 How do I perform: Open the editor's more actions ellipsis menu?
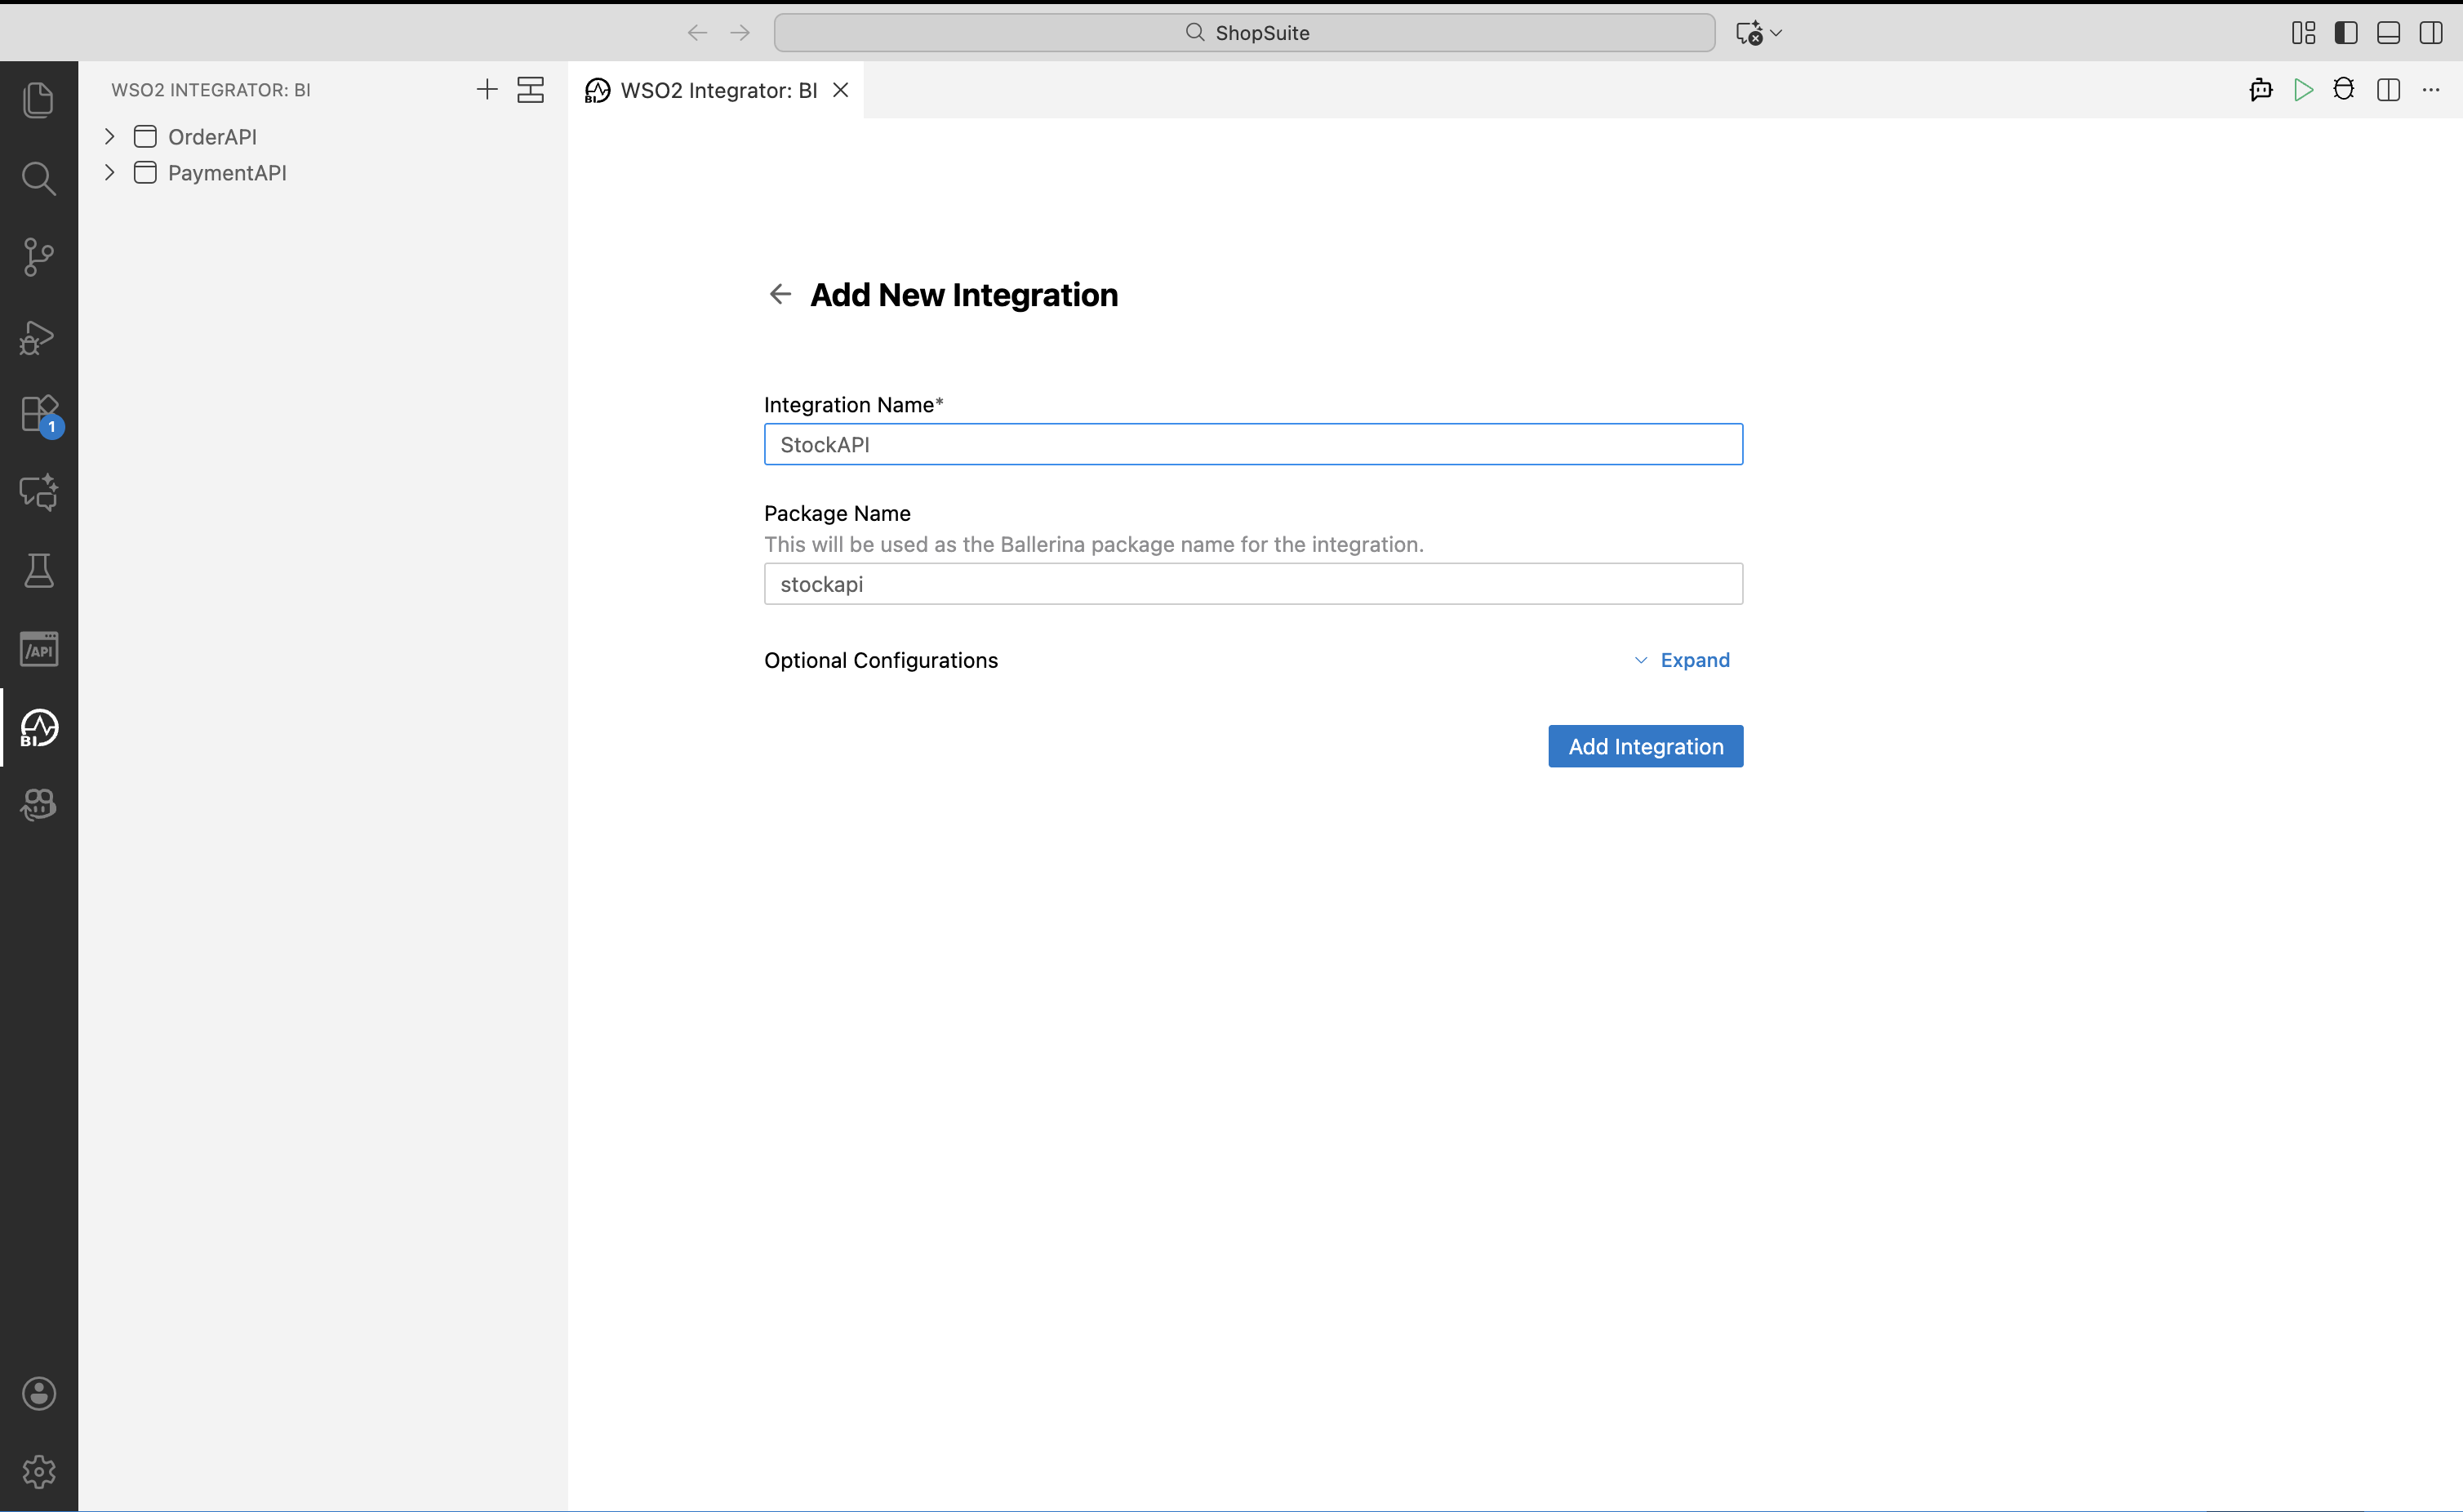2432,89
